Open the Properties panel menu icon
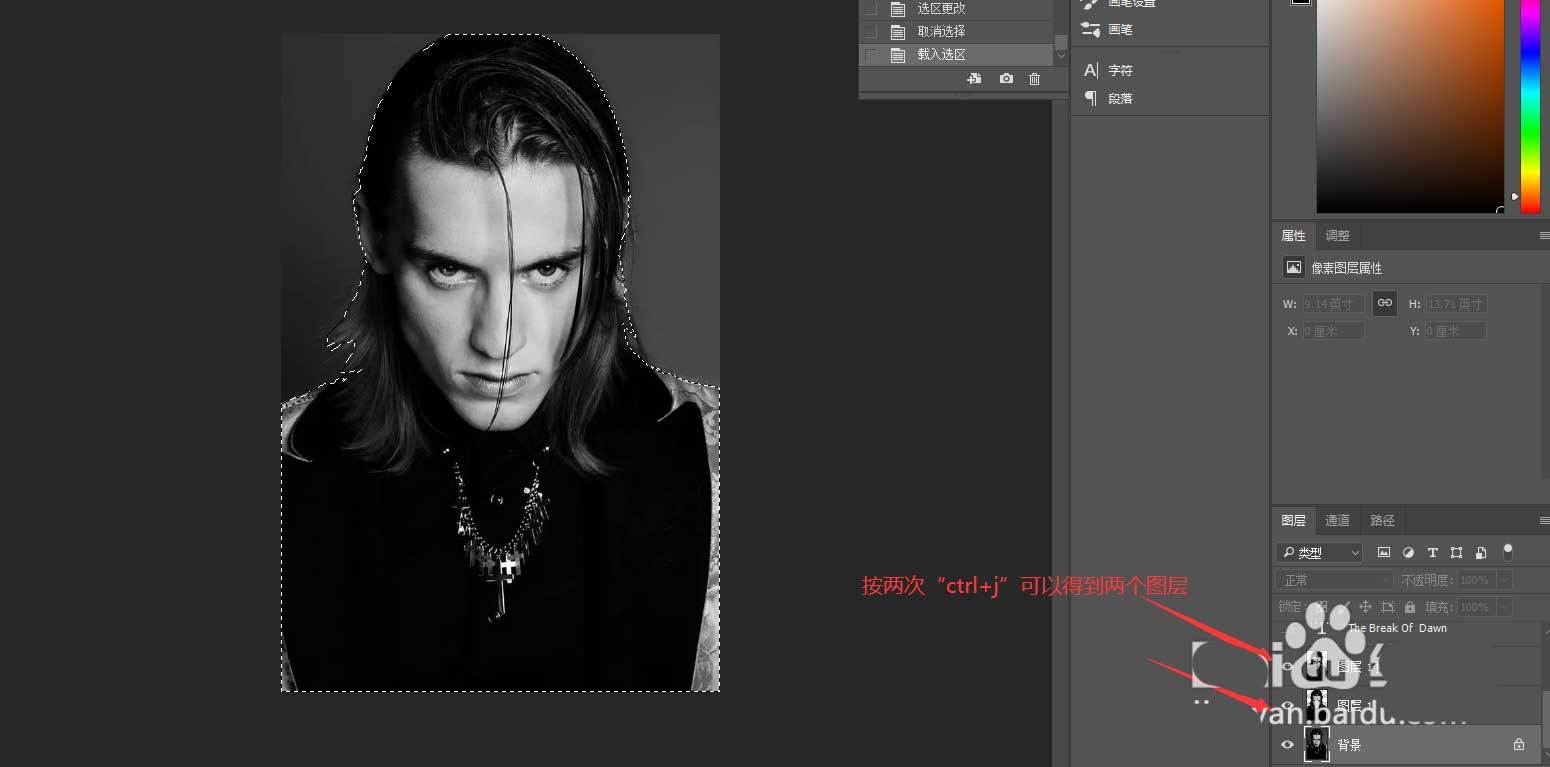The image size is (1550, 767). click(x=1544, y=236)
